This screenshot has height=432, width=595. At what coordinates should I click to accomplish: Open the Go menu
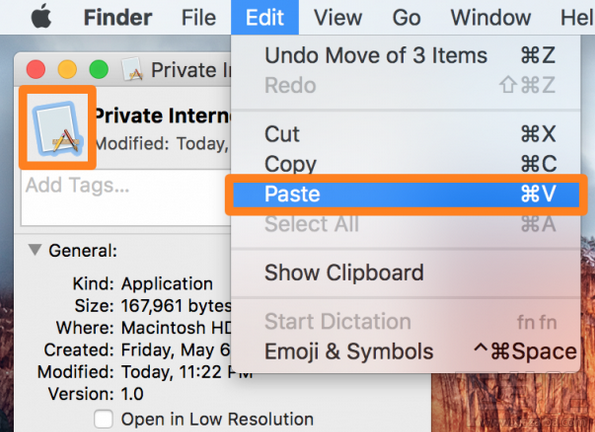pos(406,17)
